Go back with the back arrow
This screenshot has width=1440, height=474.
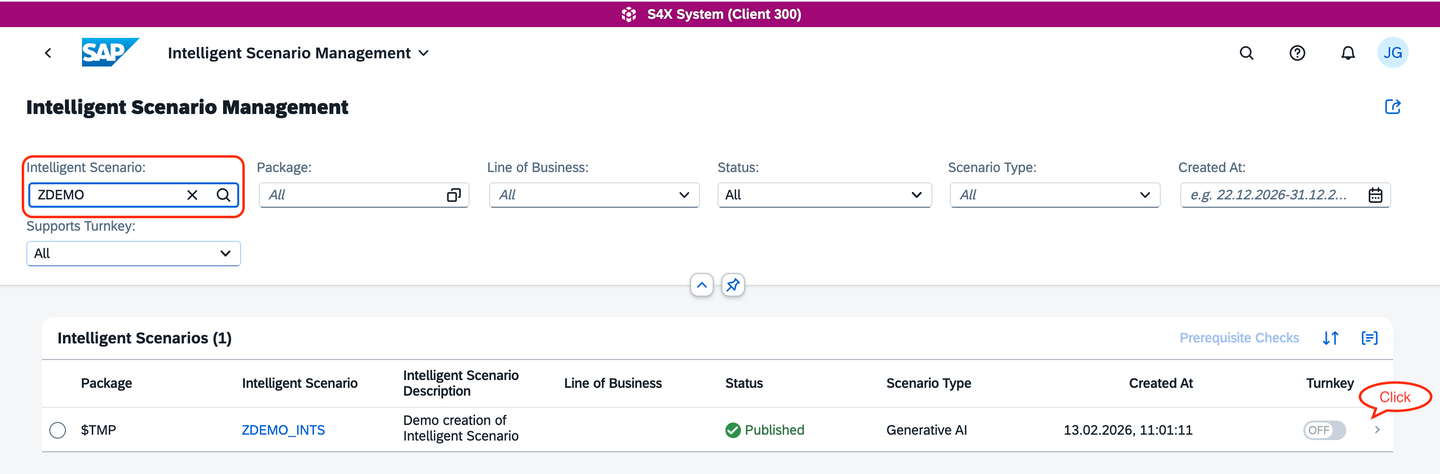[x=48, y=53]
